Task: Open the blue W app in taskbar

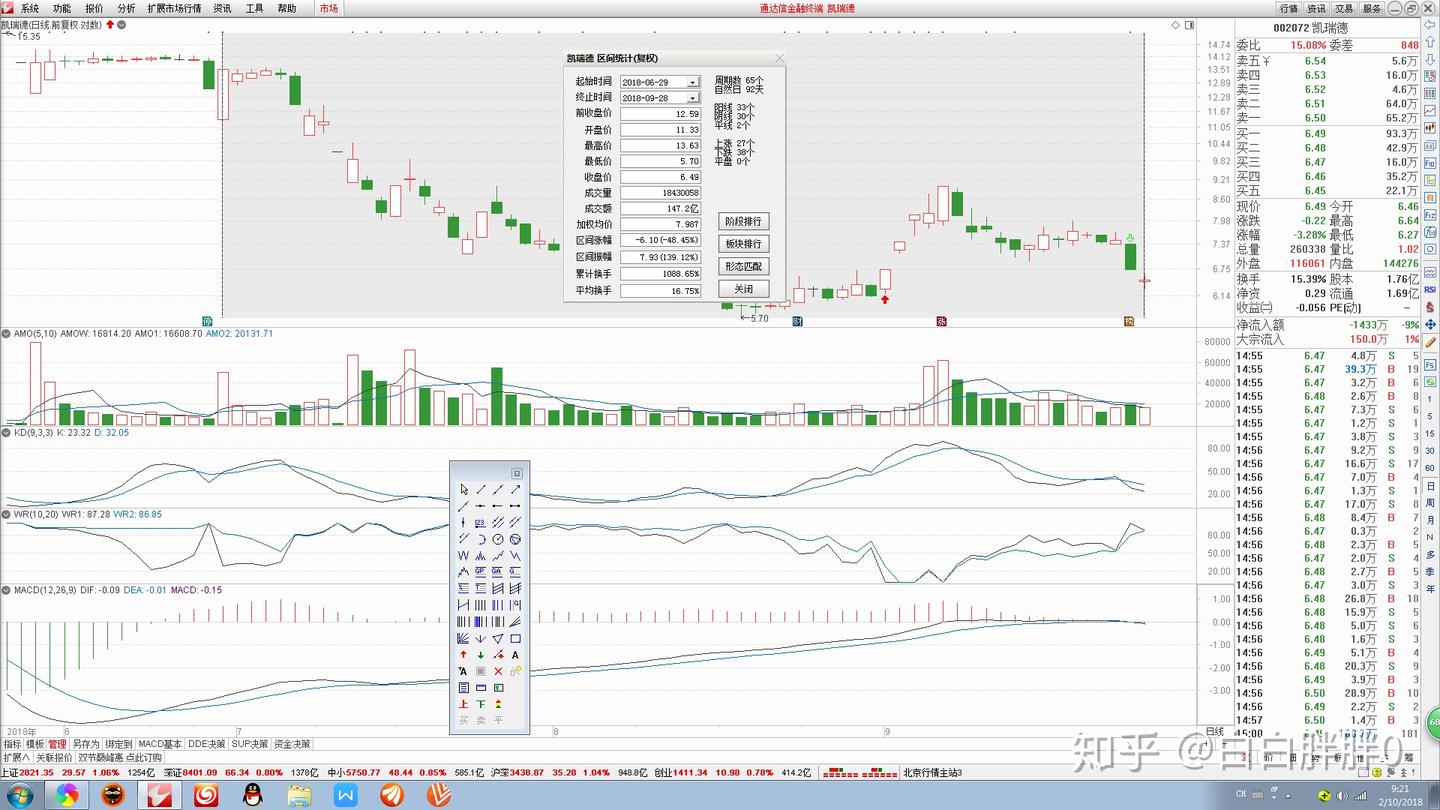Action: pos(346,796)
